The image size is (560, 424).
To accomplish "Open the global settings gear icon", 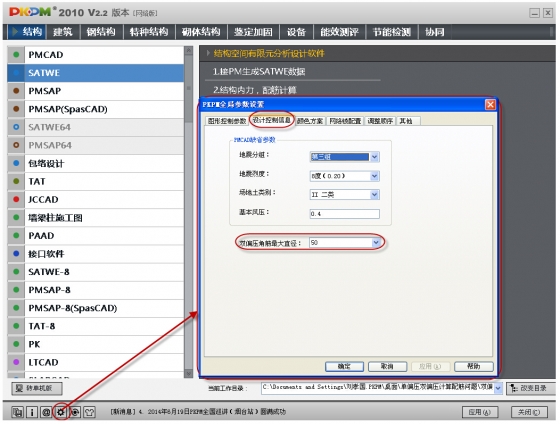I will [60, 412].
